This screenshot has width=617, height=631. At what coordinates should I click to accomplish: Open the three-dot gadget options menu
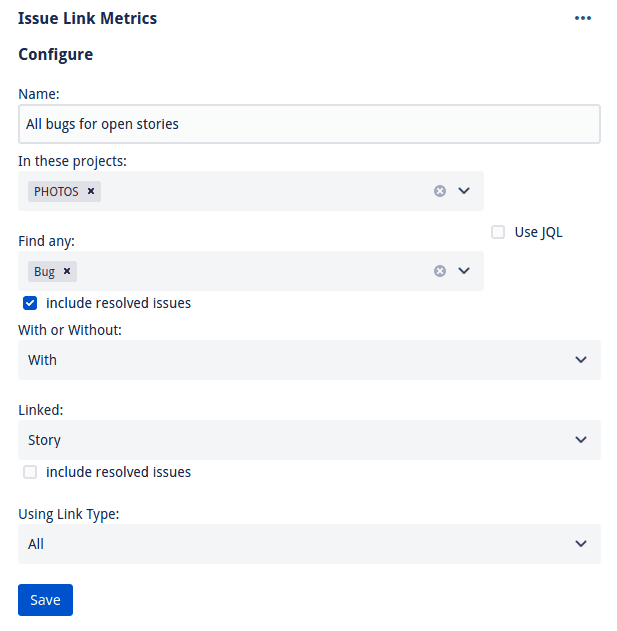pos(582,18)
